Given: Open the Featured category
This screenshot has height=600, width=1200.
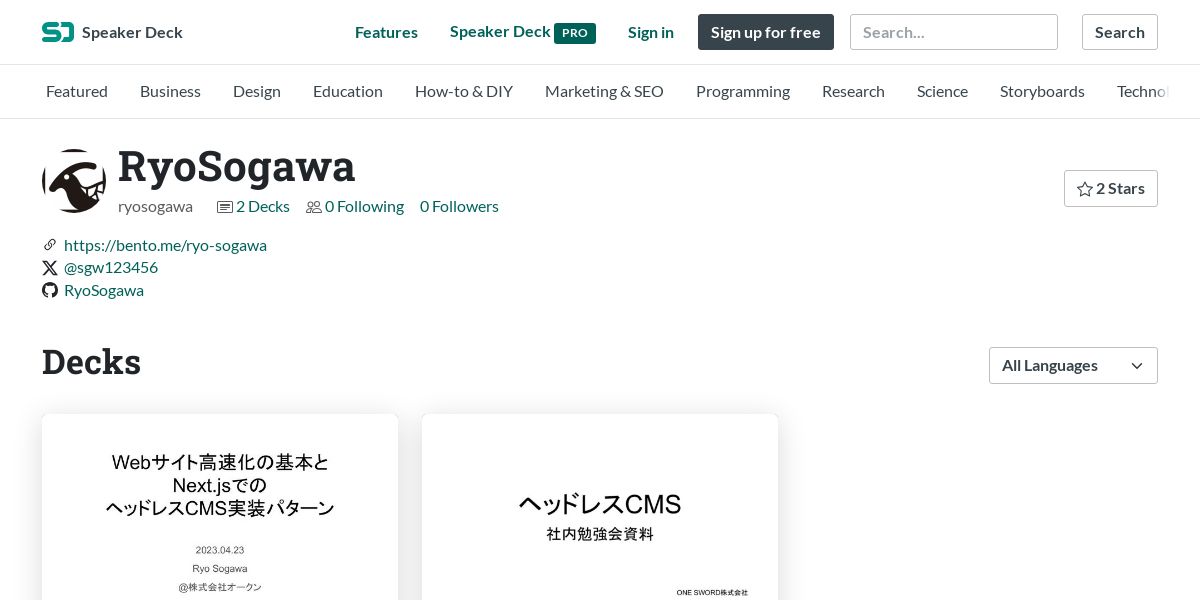Looking at the screenshot, I should tap(77, 91).
